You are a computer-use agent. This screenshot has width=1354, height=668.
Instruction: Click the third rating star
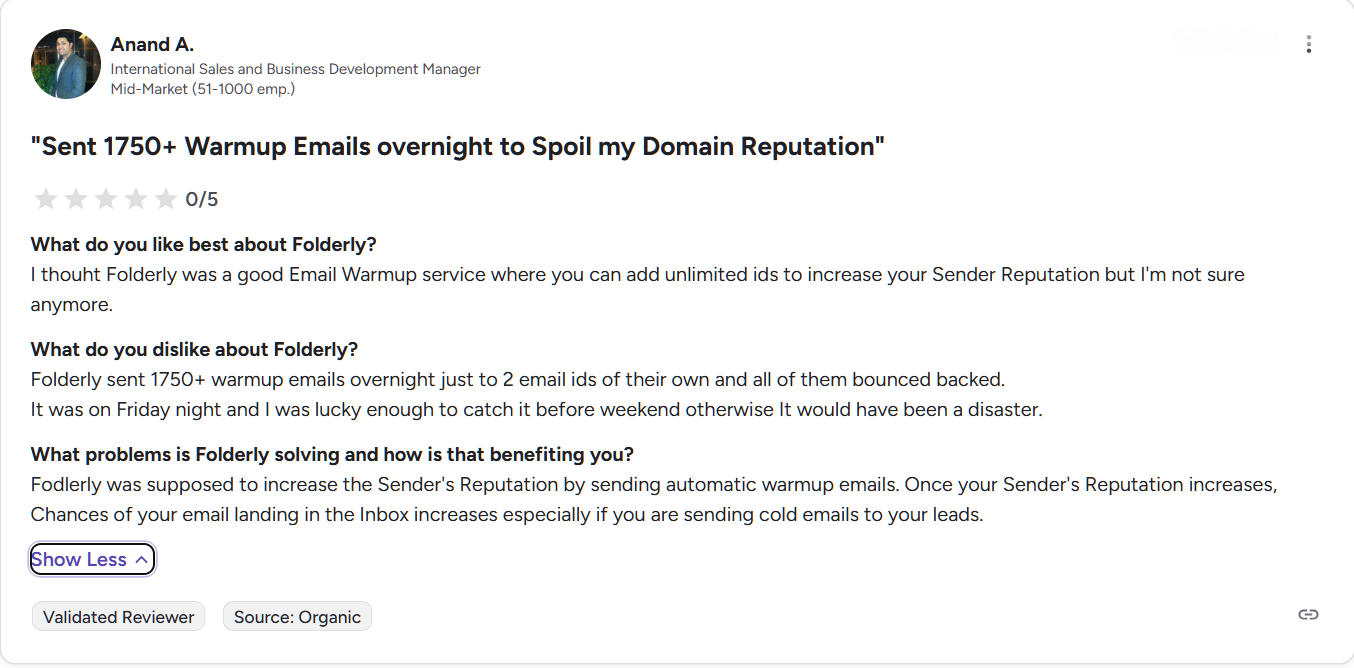(x=106, y=199)
